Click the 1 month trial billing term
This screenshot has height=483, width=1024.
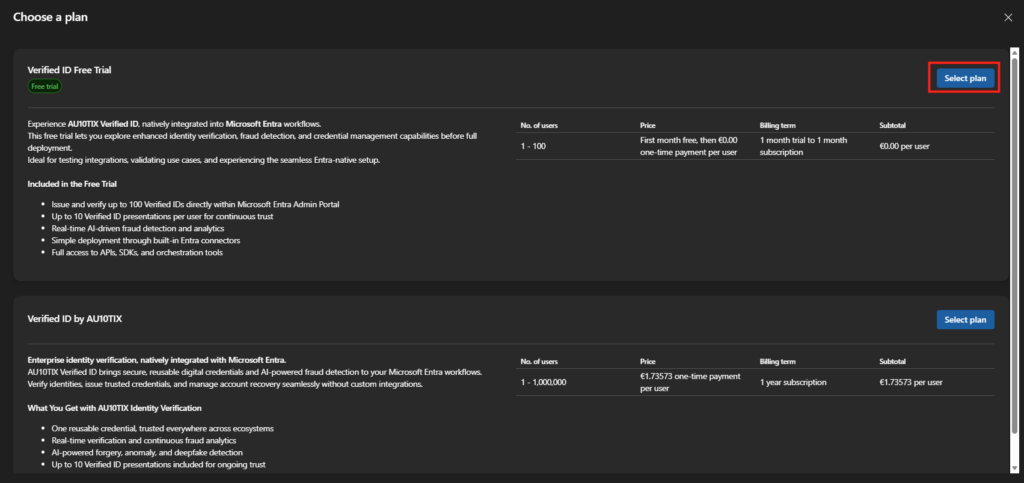[802, 146]
